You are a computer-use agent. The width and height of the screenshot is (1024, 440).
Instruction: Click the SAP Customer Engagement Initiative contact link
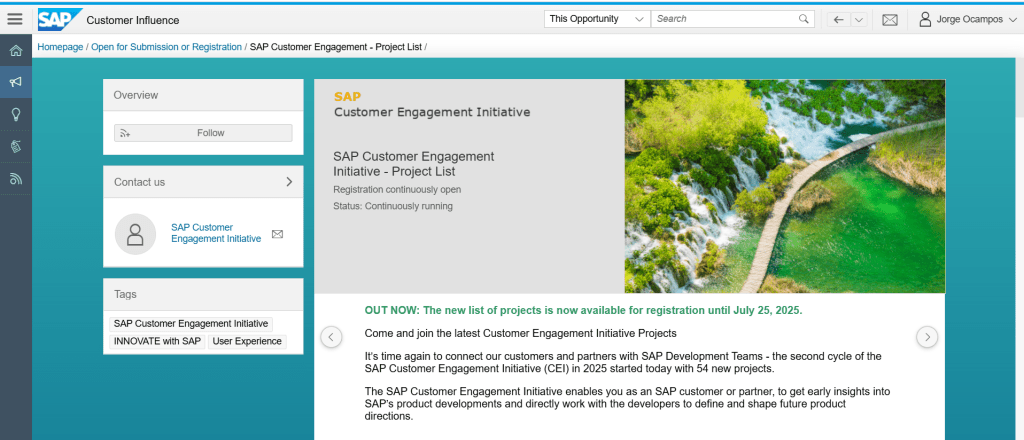pyautogui.click(x=216, y=233)
